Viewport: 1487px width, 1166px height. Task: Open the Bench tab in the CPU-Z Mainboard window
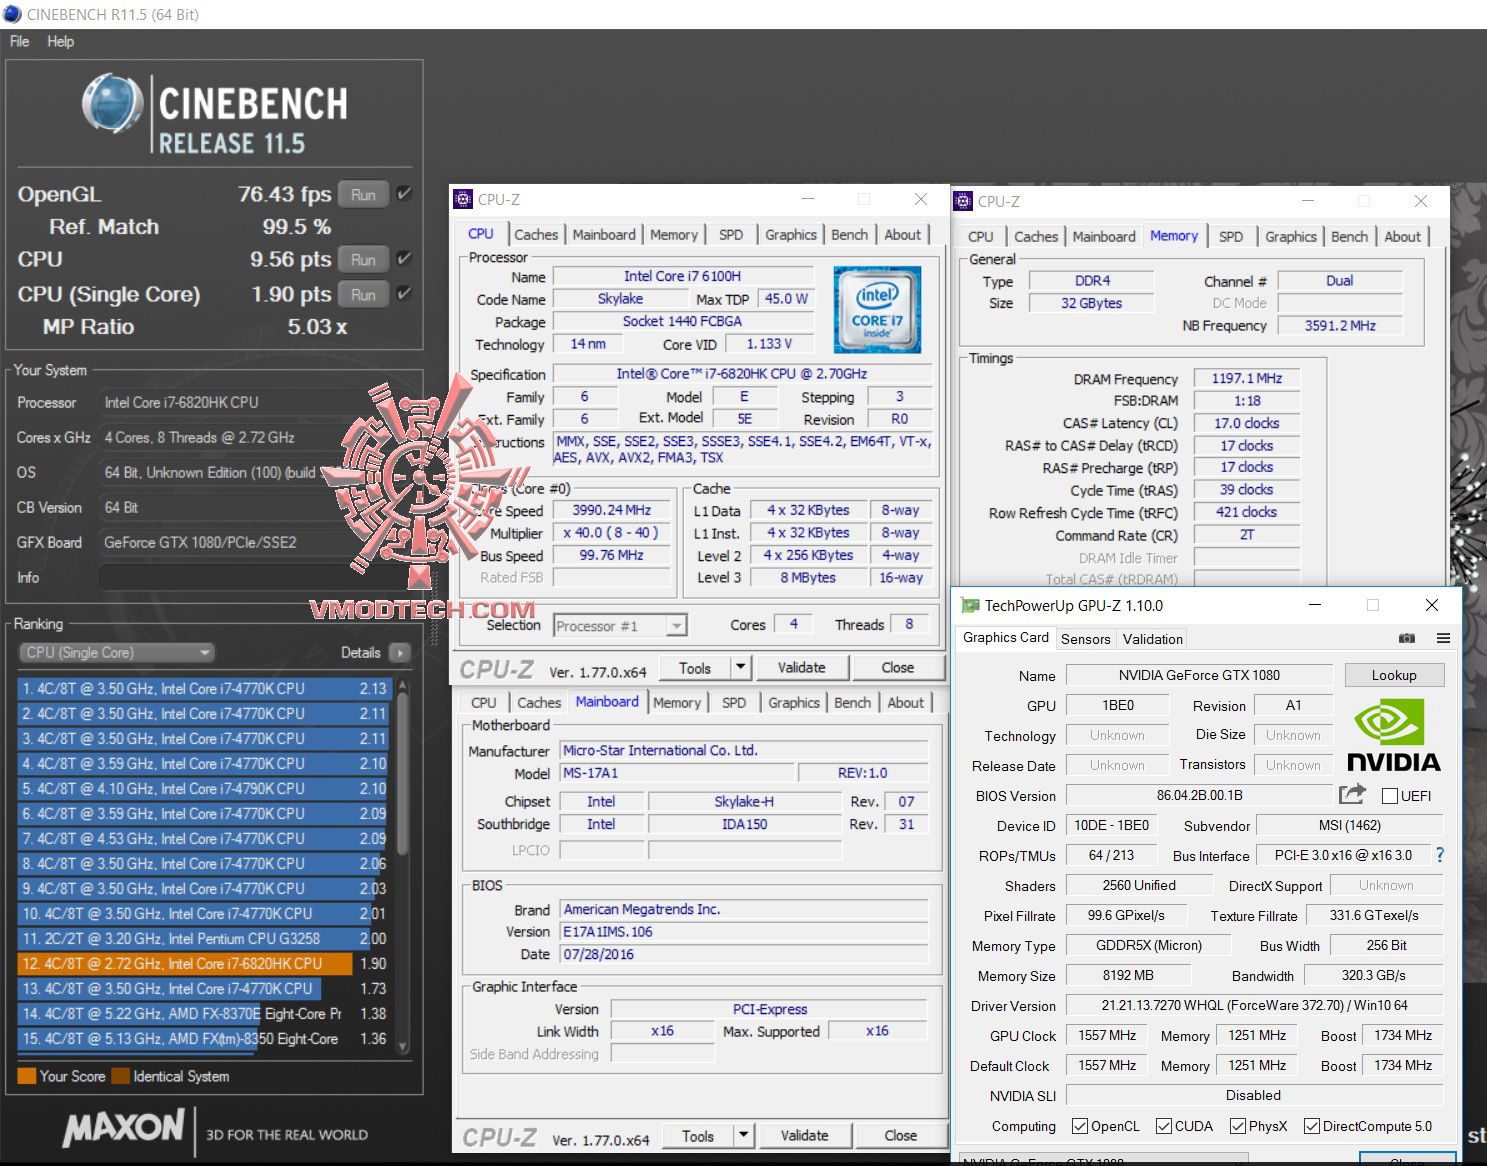(853, 703)
